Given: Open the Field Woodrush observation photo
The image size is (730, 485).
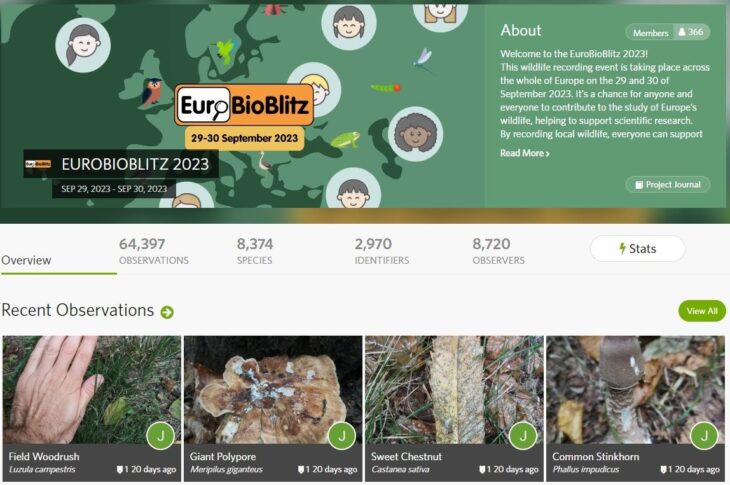Looking at the screenshot, I should 92,390.
